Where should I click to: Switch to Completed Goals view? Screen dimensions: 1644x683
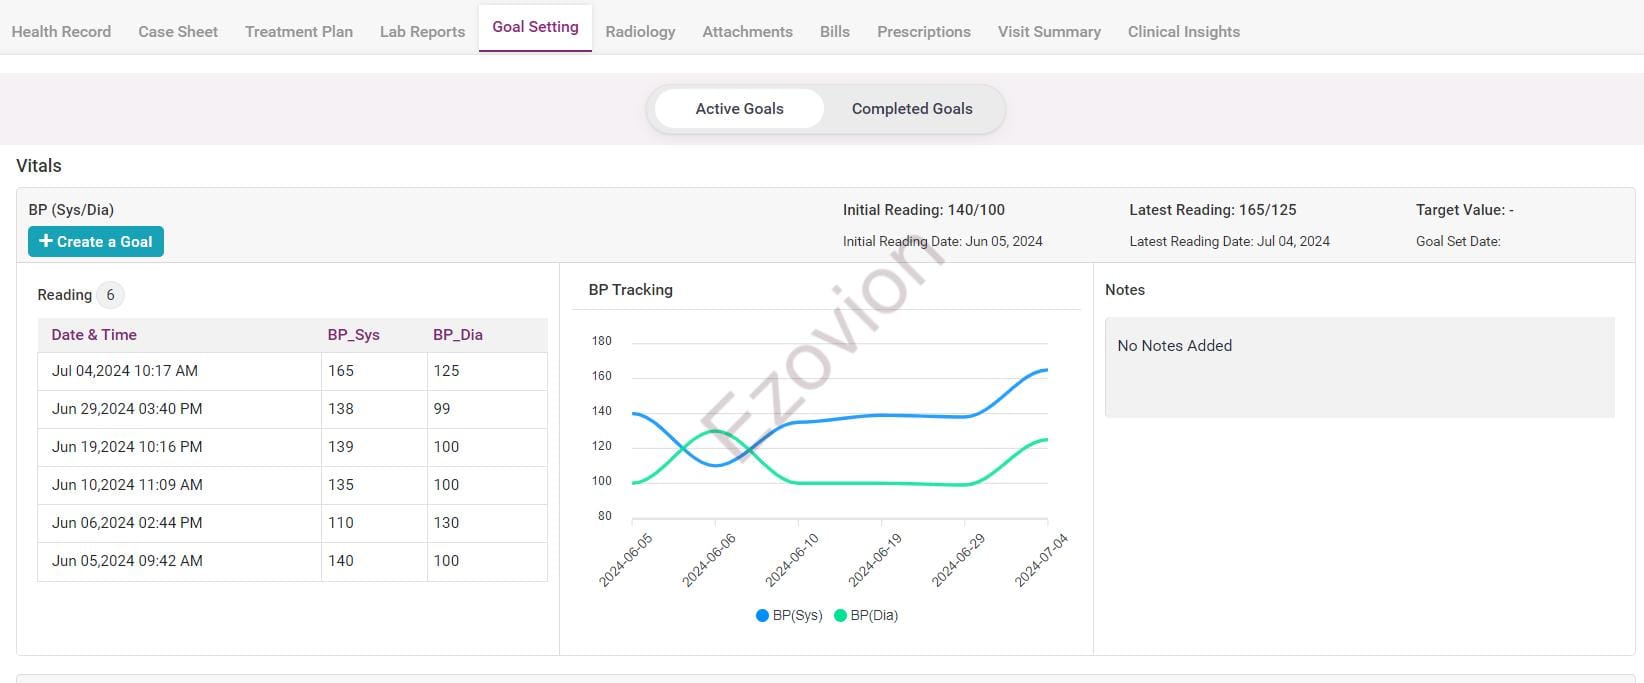[x=911, y=109]
